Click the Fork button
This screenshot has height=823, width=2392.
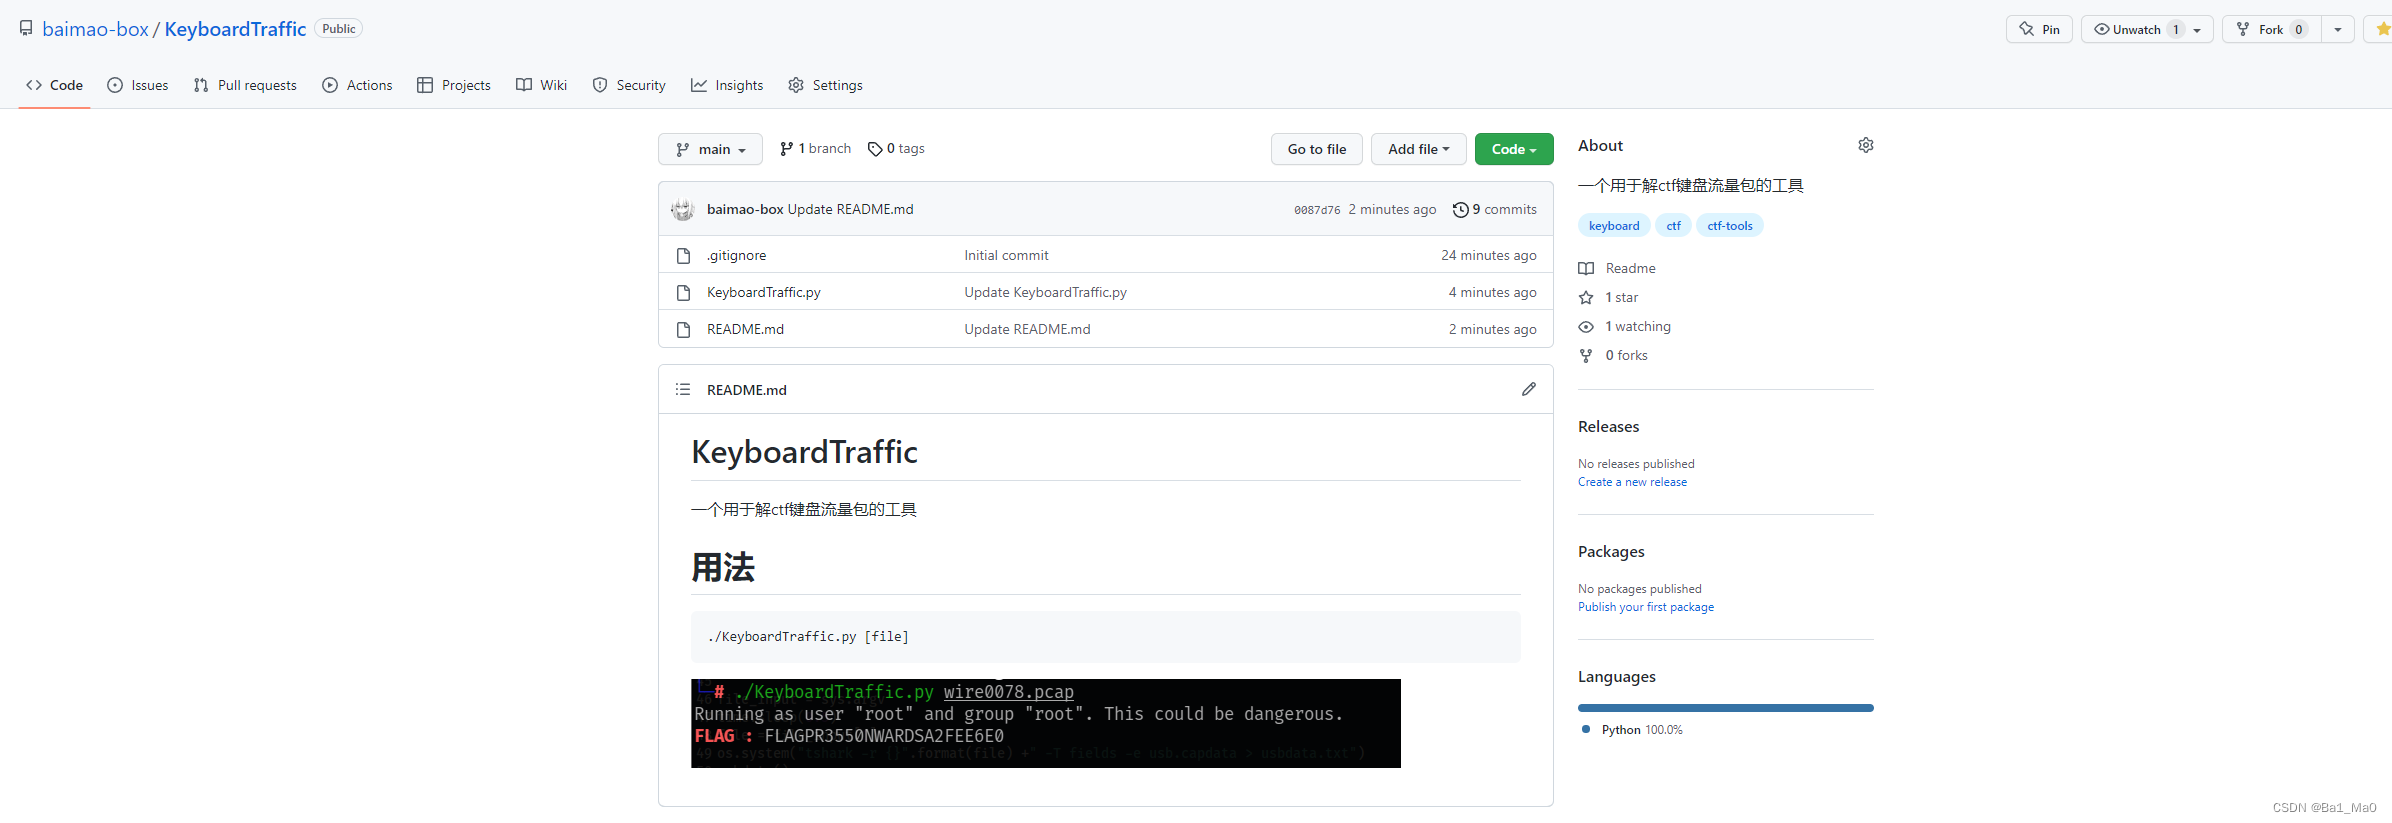2272,29
